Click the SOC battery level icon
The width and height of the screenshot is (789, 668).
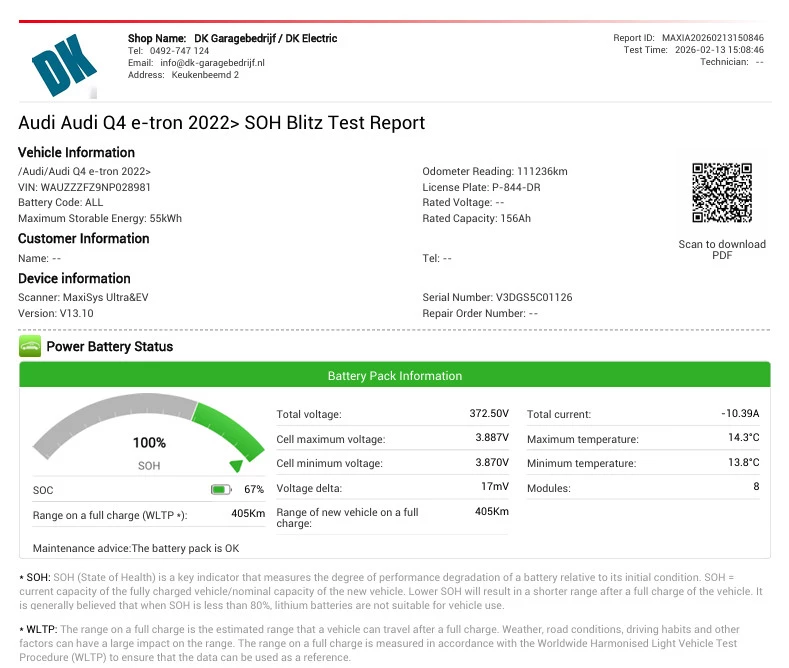click(x=221, y=490)
